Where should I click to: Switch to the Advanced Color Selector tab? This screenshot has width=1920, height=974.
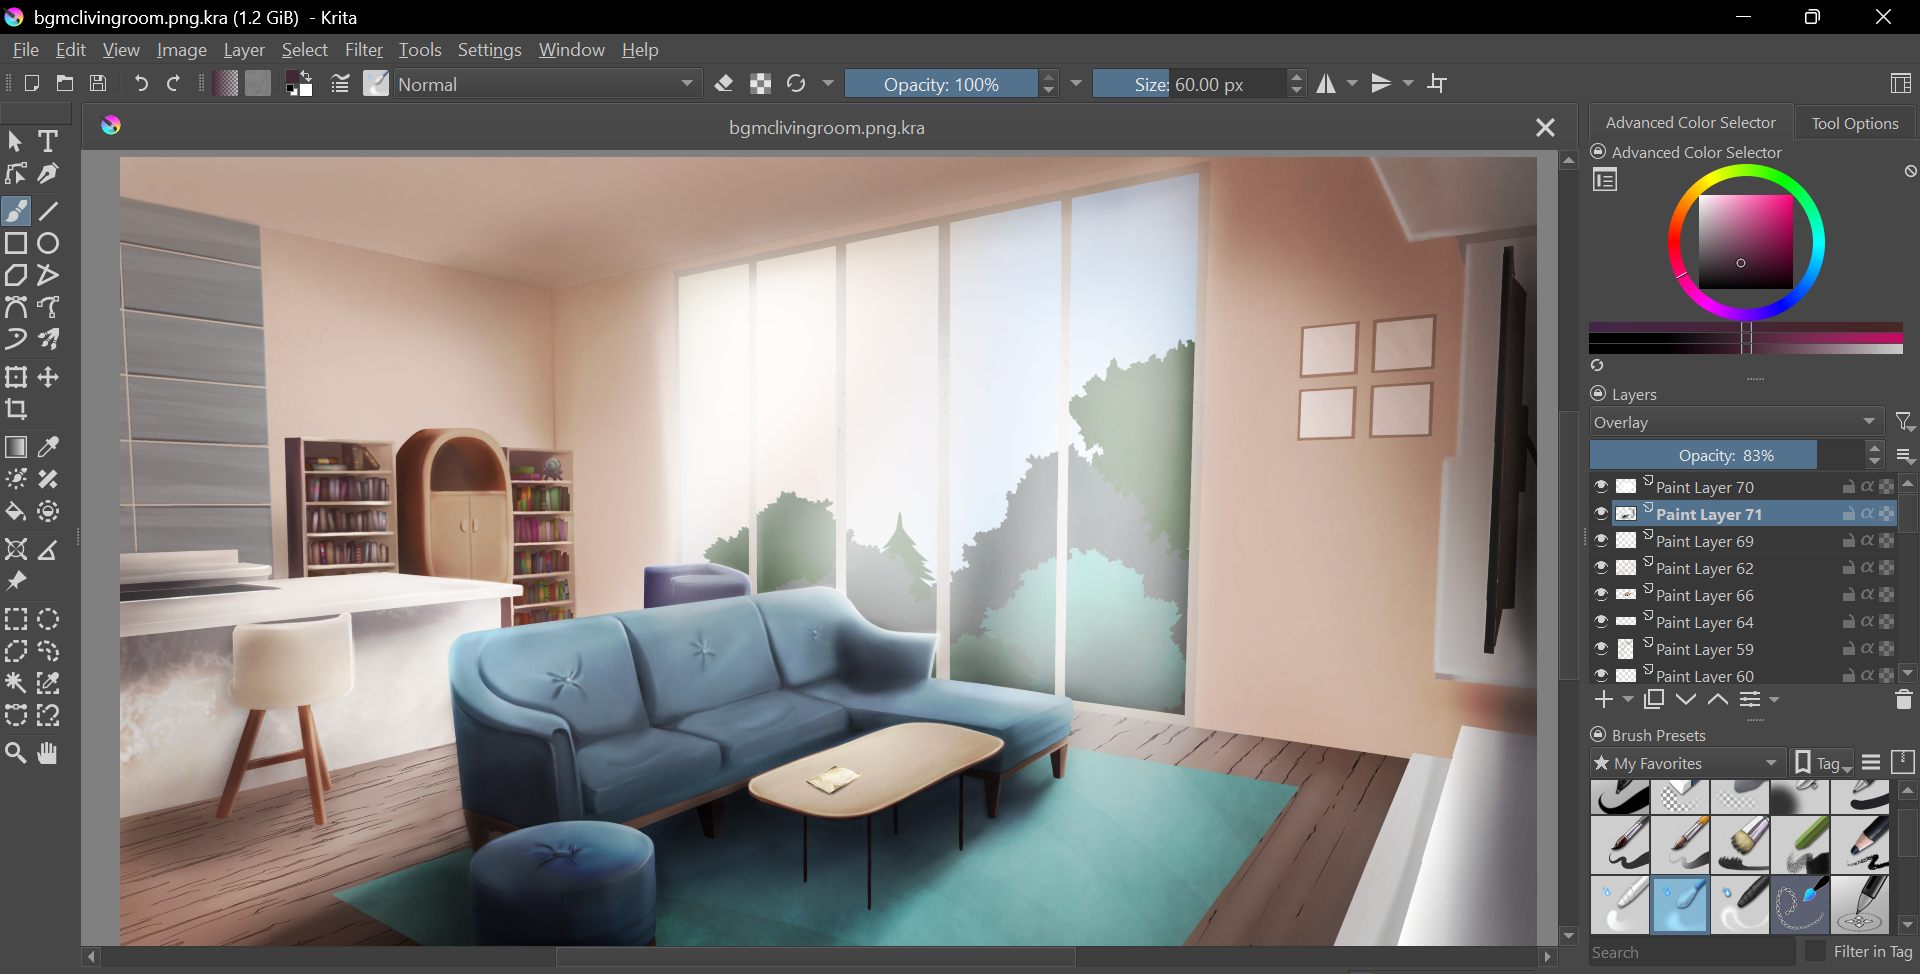(x=1690, y=122)
